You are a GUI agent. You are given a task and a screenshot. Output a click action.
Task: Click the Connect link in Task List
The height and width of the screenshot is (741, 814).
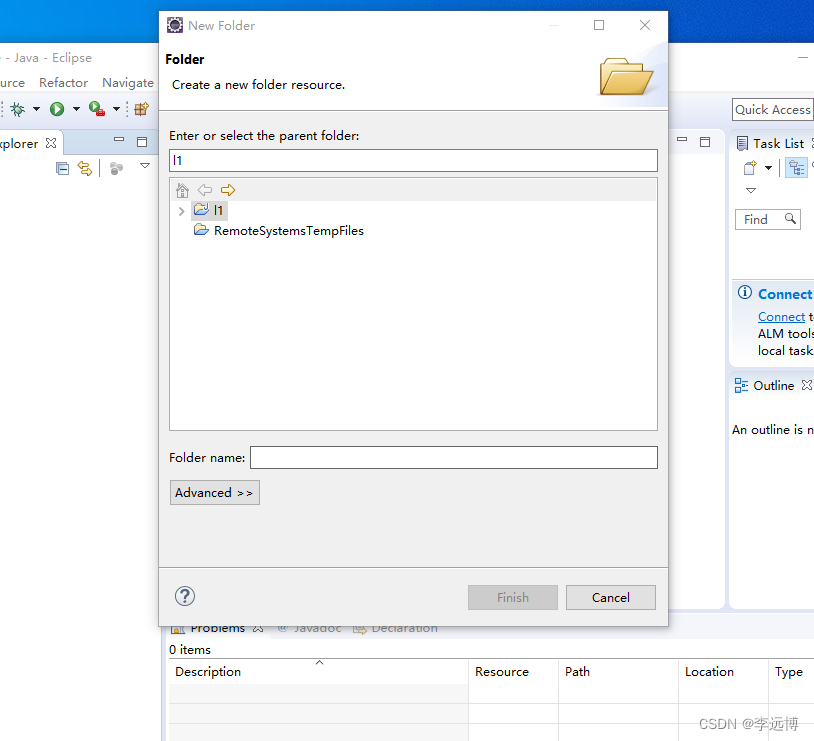[781, 316]
